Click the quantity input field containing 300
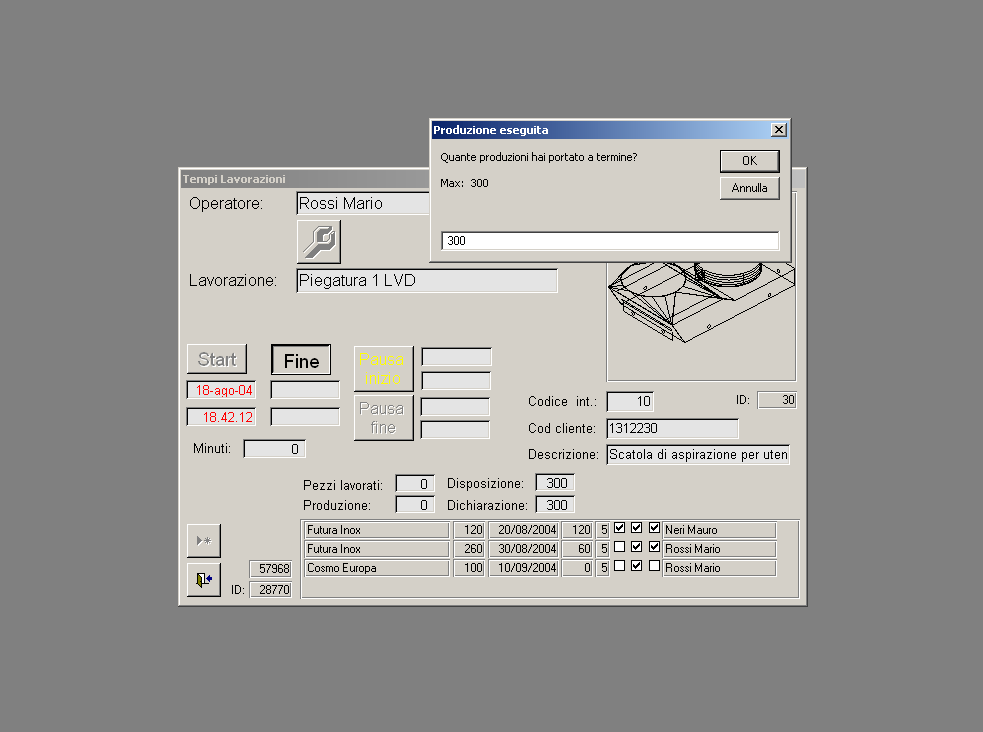 610,241
